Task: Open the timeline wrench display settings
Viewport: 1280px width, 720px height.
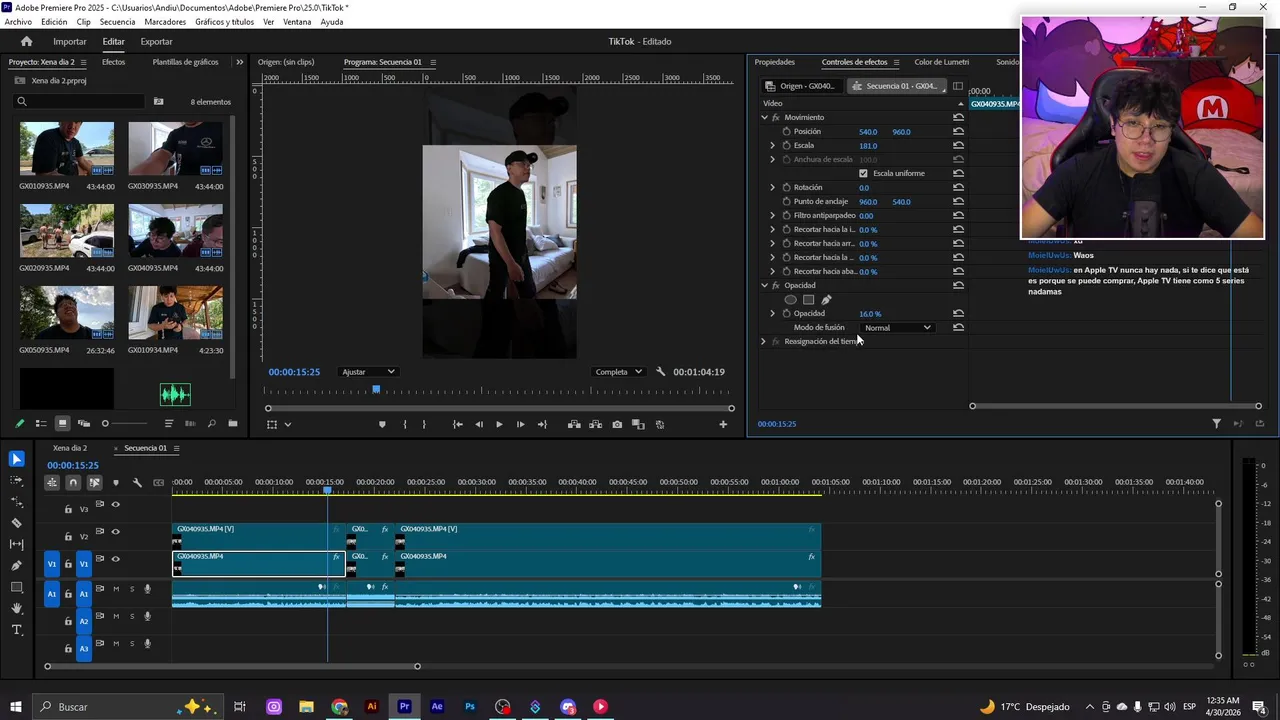Action: pos(137,482)
